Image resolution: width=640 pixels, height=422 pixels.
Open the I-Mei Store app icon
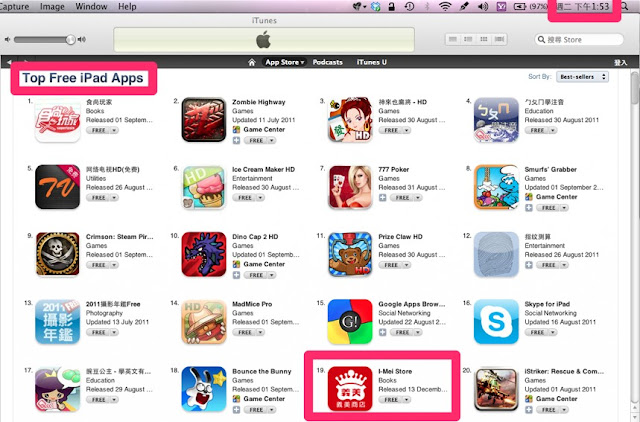pyautogui.click(x=350, y=389)
